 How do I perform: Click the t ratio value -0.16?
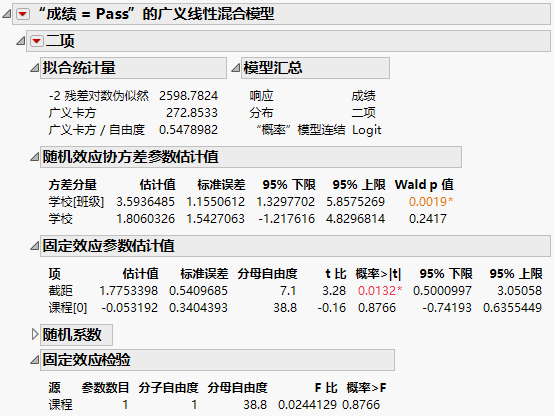click(x=332, y=308)
